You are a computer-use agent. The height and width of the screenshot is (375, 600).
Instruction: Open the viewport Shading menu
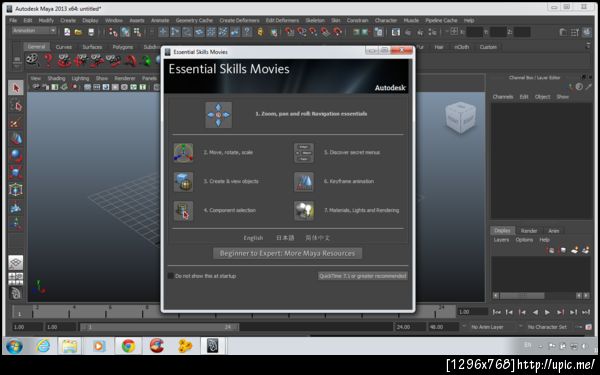click(x=56, y=78)
